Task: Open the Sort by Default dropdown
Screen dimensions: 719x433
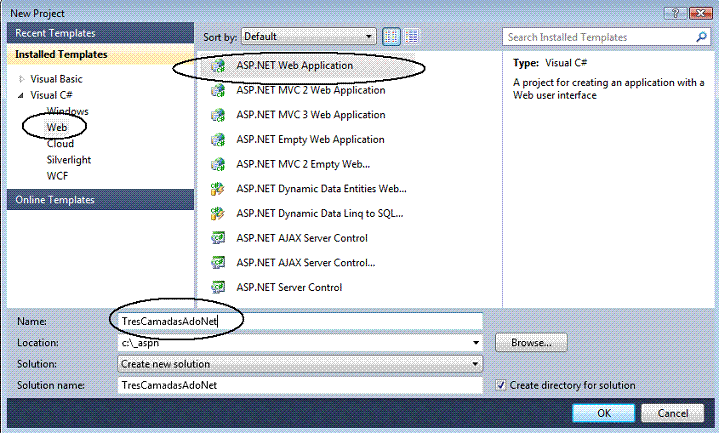Action: tap(309, 37)
